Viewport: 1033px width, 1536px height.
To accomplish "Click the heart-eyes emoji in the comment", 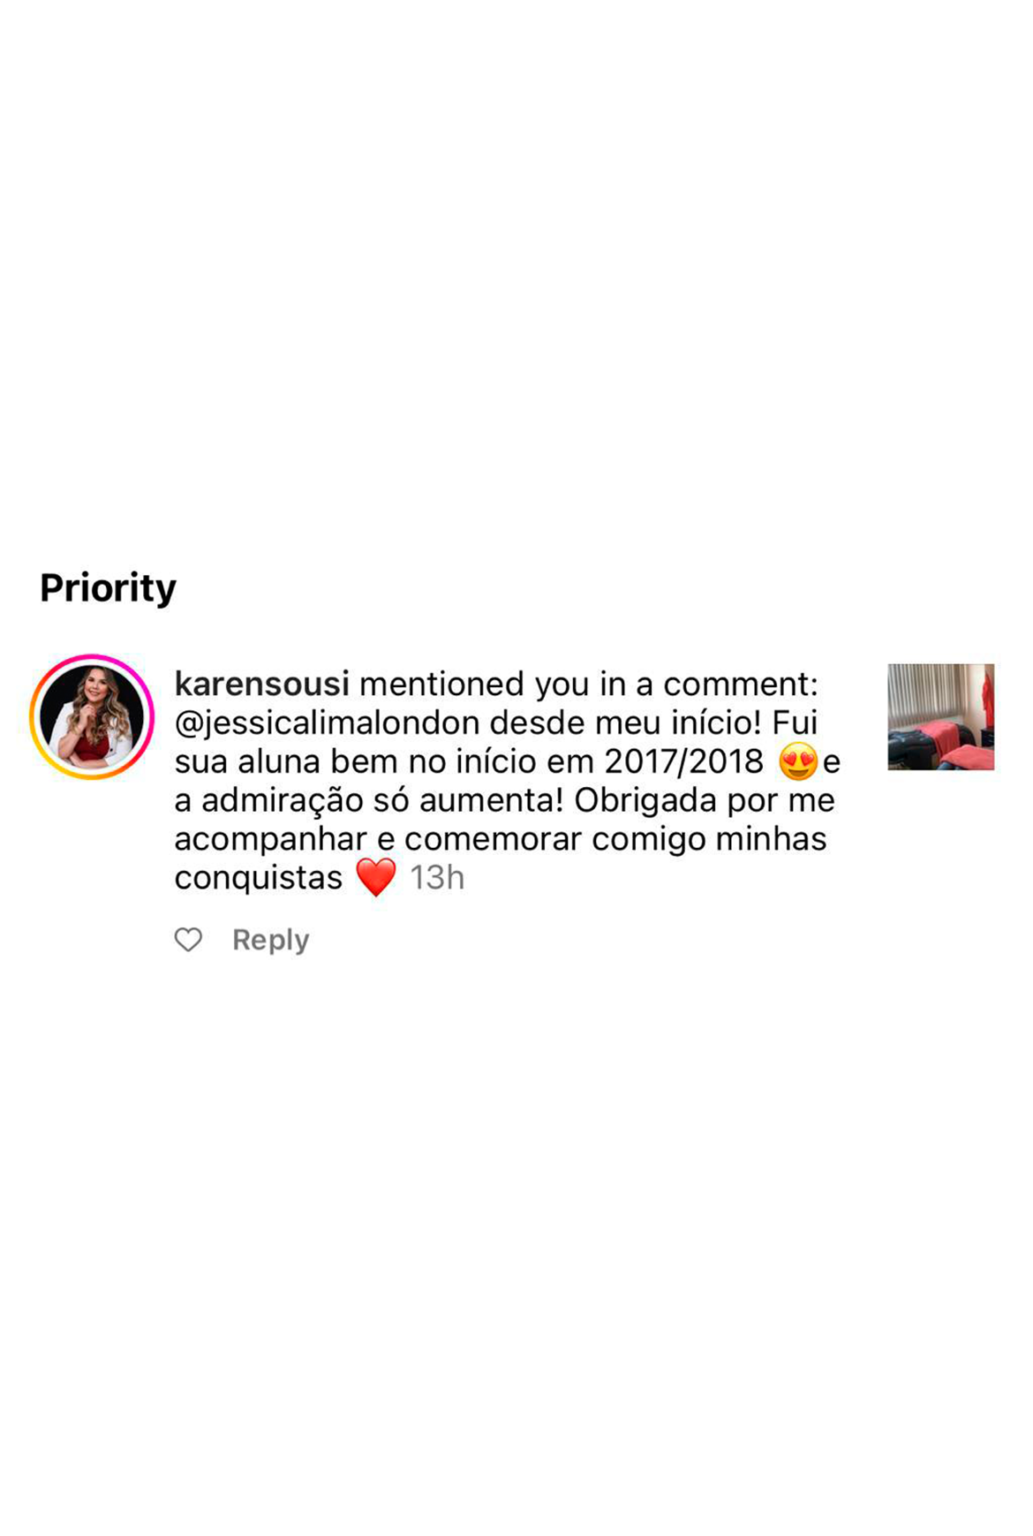I will click(797, 762).
